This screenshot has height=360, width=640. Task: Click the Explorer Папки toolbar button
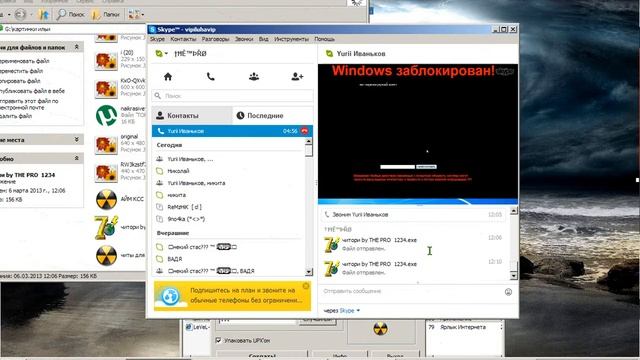click(x=106, y=15)
